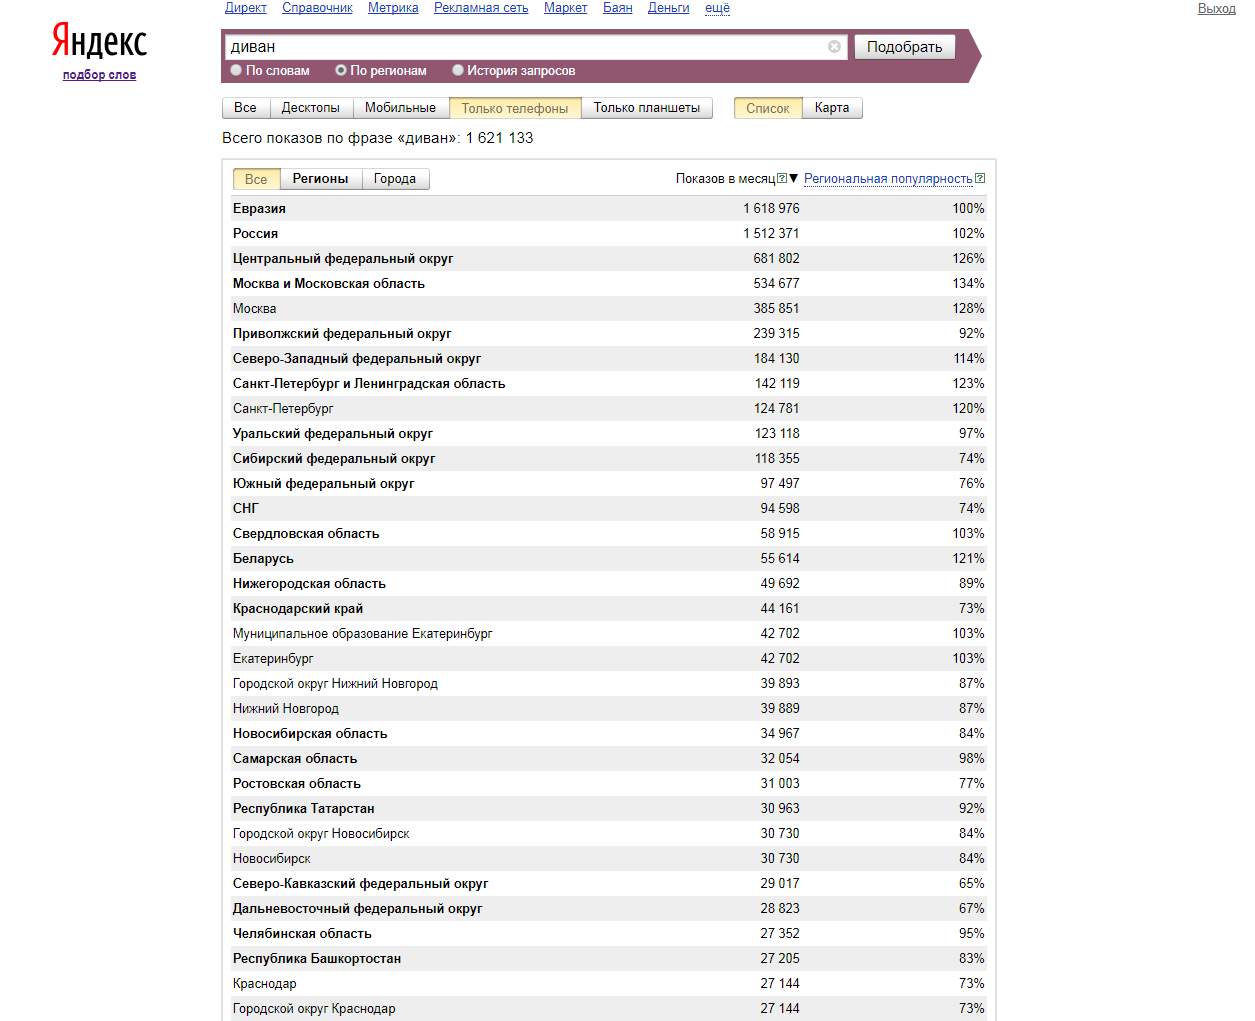Image resolution: width=1255 pixels, height=1021 pixels.
Task: Select Приволжский федеральный округ row
Action: pyautogui.click(x=609, y=333)
